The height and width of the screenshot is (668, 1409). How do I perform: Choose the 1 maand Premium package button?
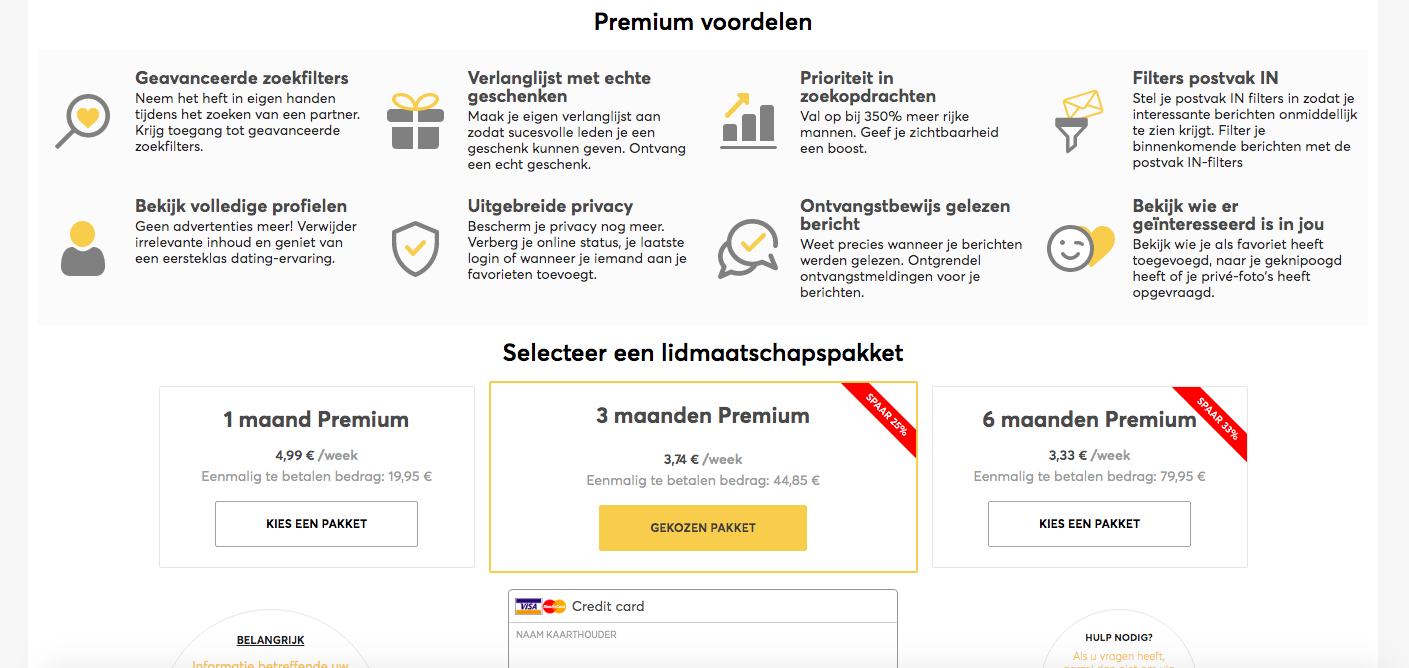point(316,524)
